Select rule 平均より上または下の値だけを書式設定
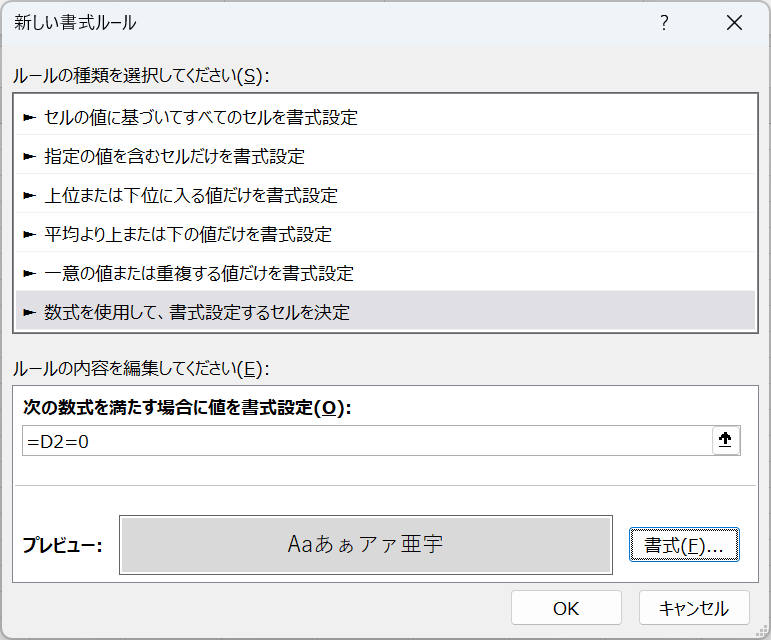 coord(386,234)
